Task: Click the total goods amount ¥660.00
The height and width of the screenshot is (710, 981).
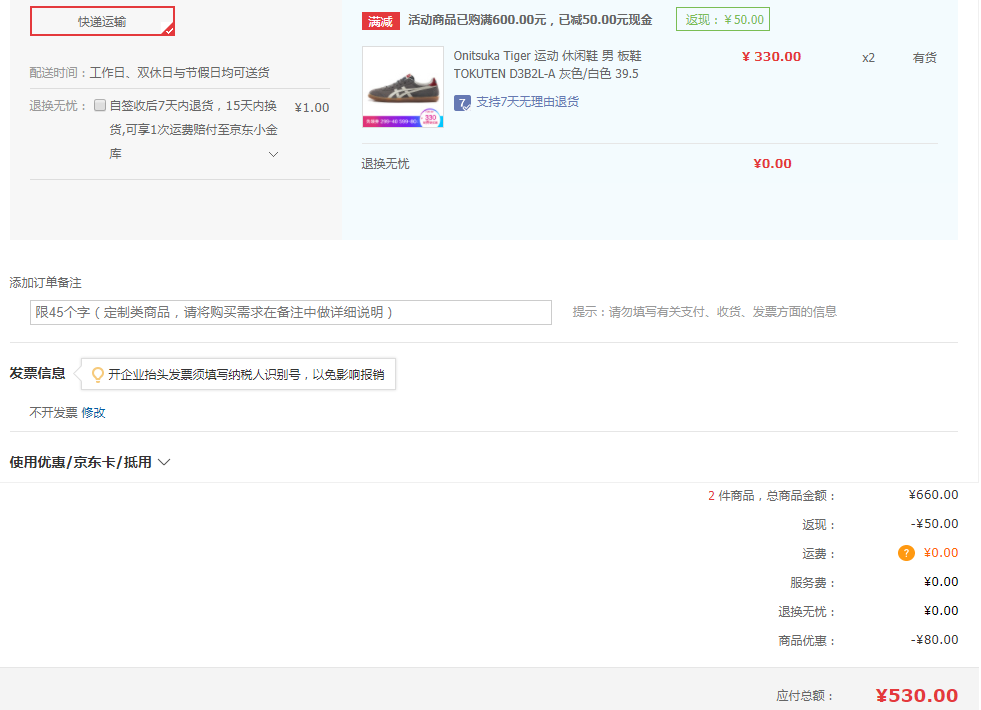Action: pyautogui.click(x=933, y=495)
